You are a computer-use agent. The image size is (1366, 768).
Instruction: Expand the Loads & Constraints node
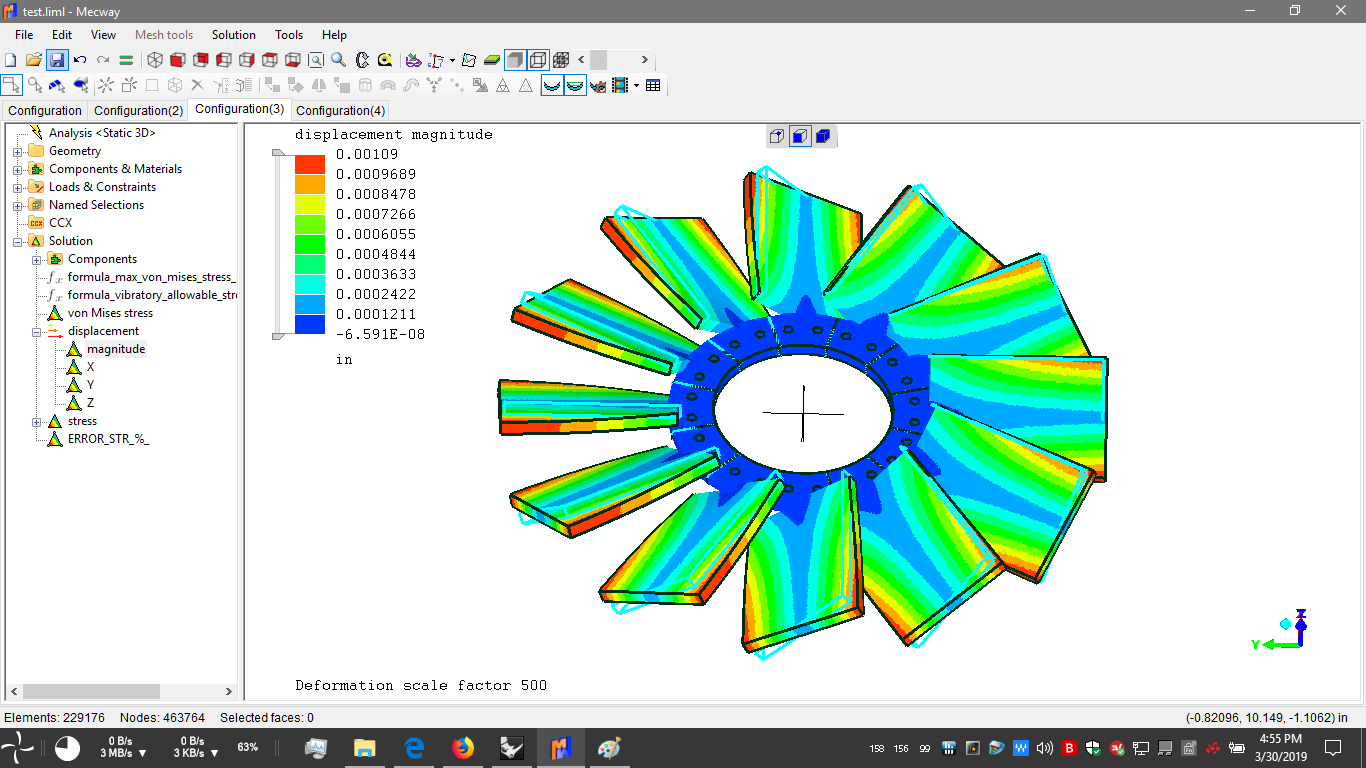coord(17,188)
